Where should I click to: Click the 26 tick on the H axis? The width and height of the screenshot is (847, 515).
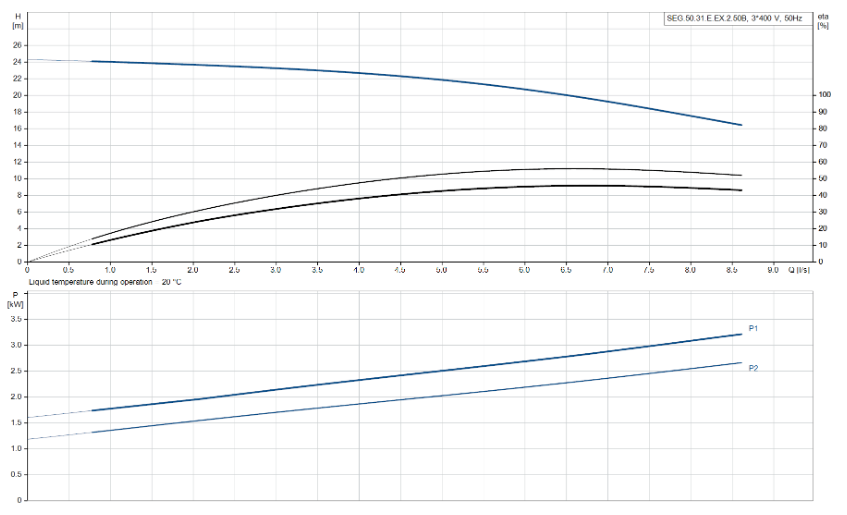17,45
